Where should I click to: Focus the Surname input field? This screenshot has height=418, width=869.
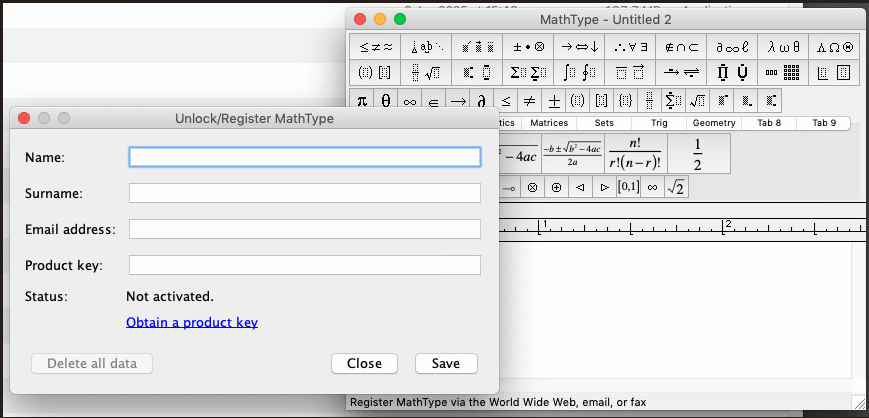[x=305, y=193]
